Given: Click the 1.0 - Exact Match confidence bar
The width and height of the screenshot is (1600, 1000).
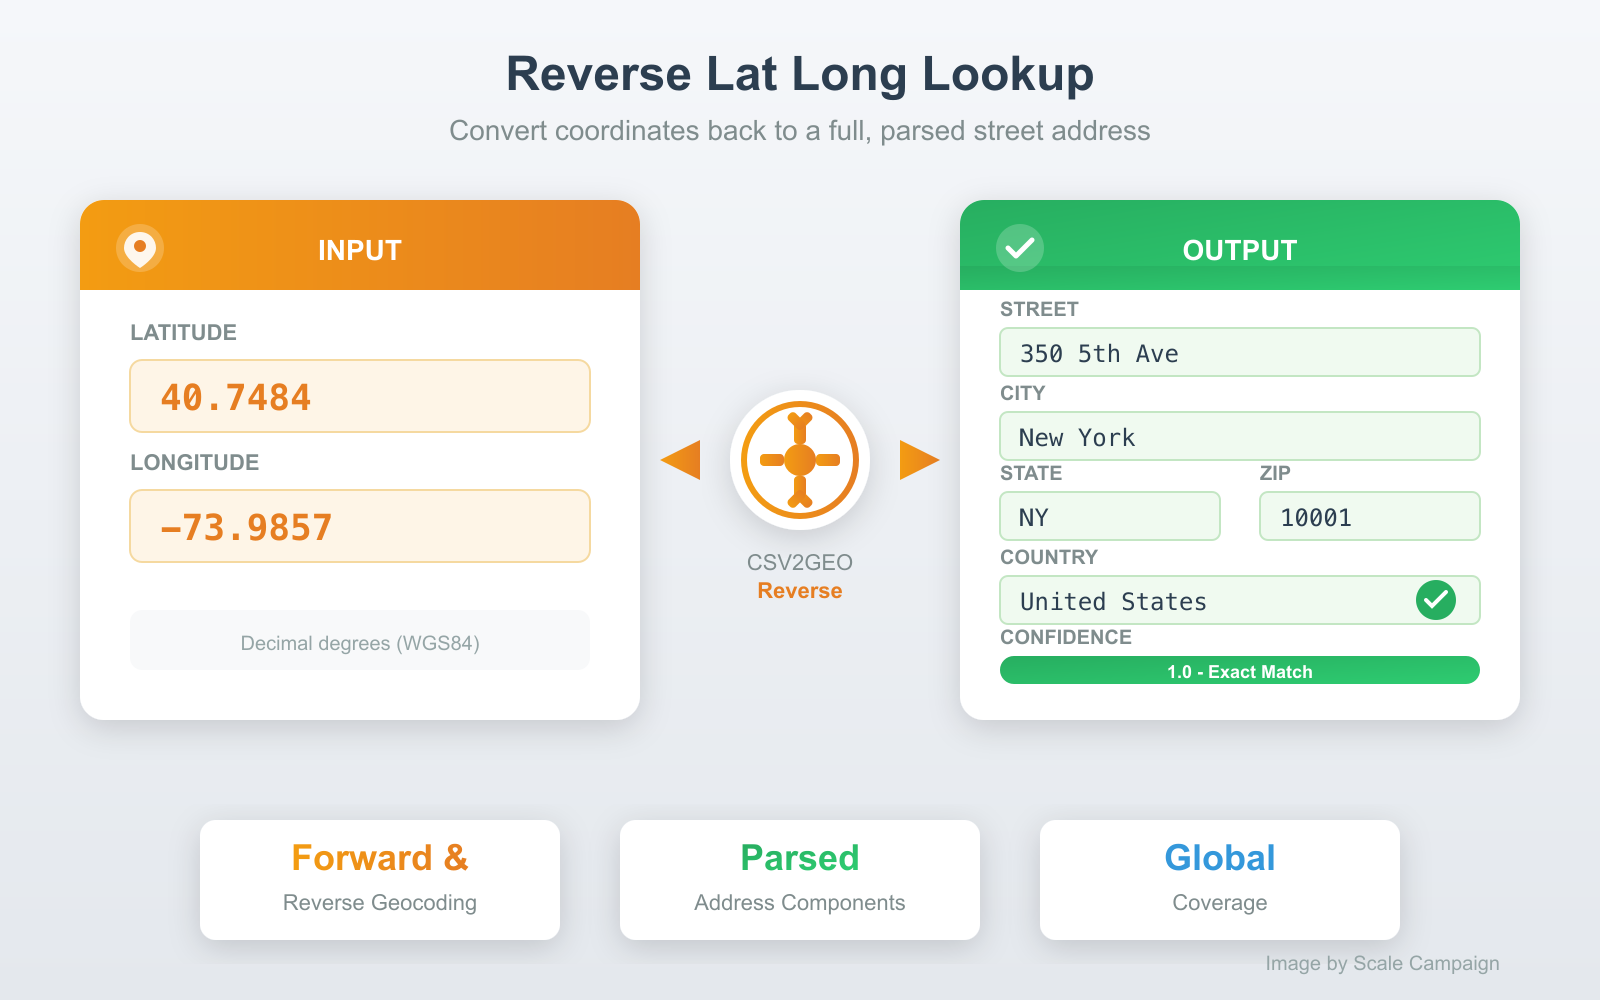Looking at the screenshot, I should (x=1240, y=670).
